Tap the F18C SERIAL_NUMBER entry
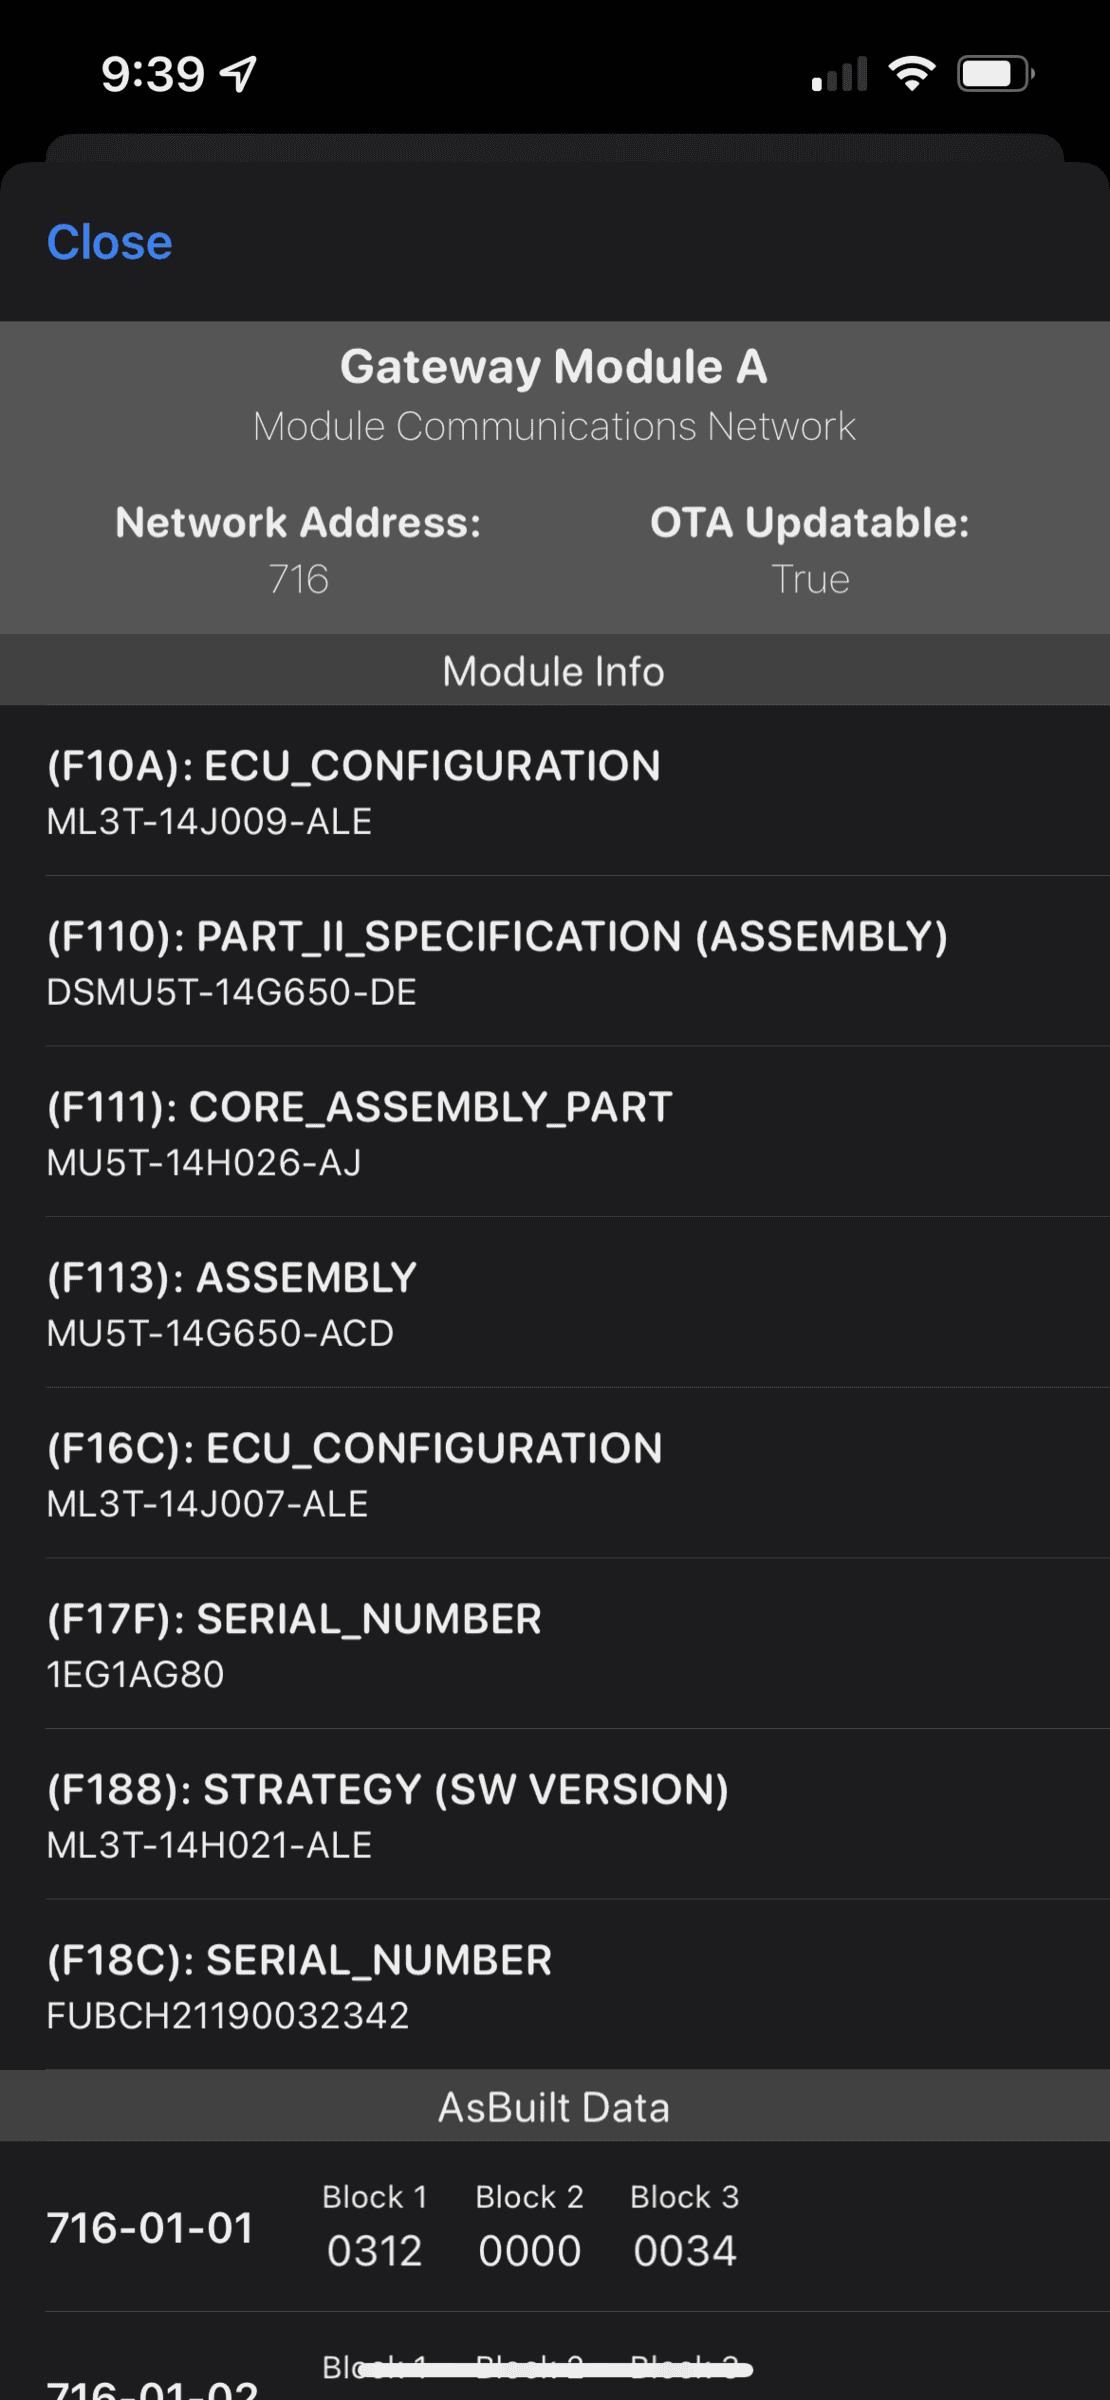Image resolution: width=1110 pixels, height=2400 pixels. [555, 1985]
